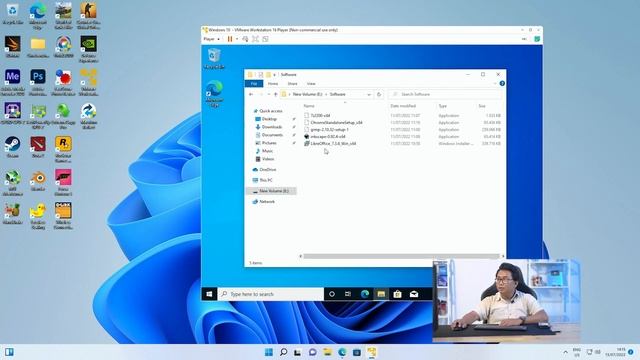
Task: Select This PC in the navigation pane
Action: pos(266,180)
